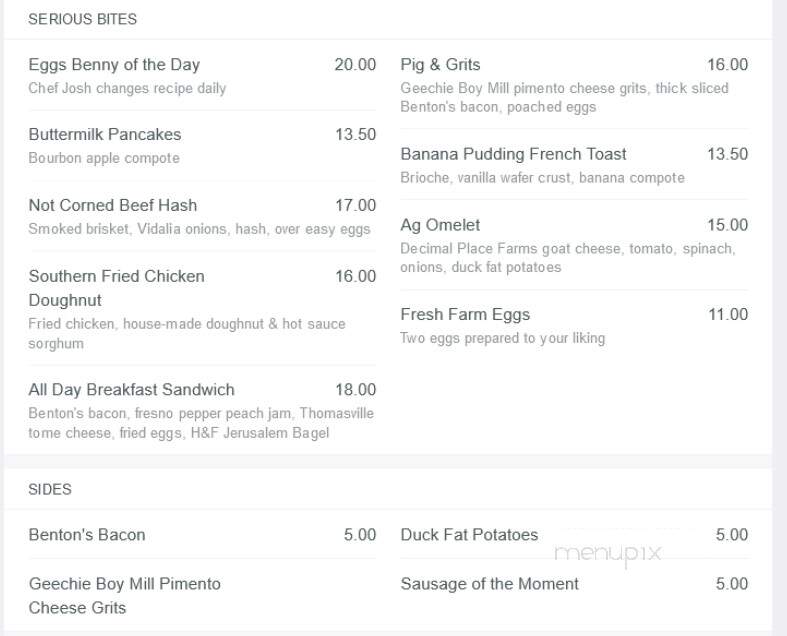787x636 pixels.
Task: Click the 18.00 price of Breakfast Sandwich
Action: pyautogui.click(x=355, y=390)
